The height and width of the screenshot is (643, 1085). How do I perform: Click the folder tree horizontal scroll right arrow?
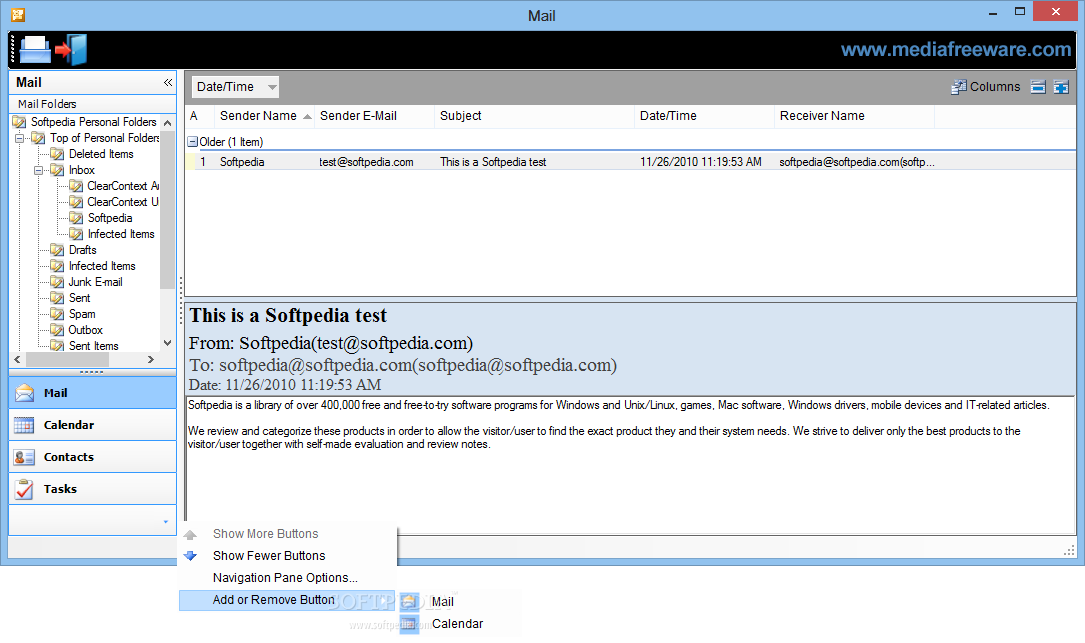tap(151, 360)
